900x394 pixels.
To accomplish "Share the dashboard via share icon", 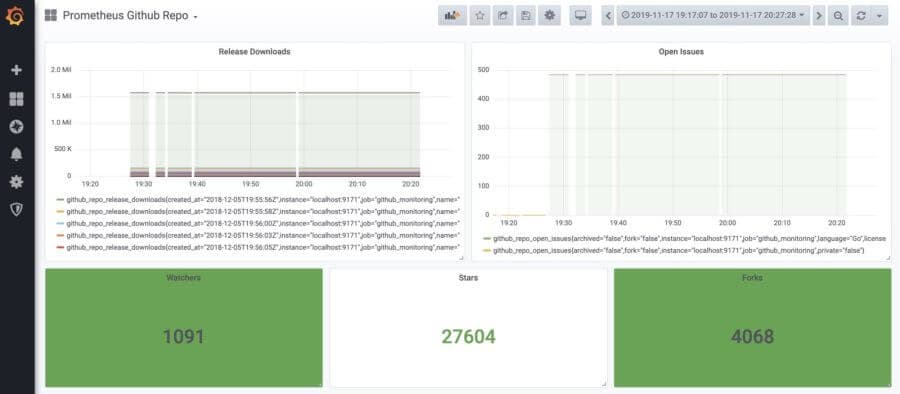I will [503, 16].
